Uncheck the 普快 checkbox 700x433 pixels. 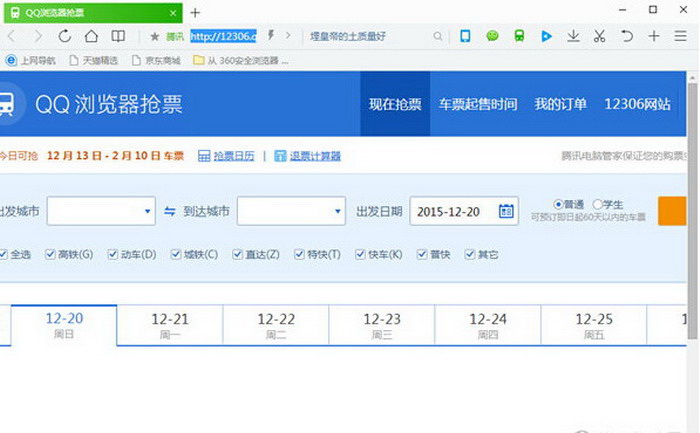point(421,254)
